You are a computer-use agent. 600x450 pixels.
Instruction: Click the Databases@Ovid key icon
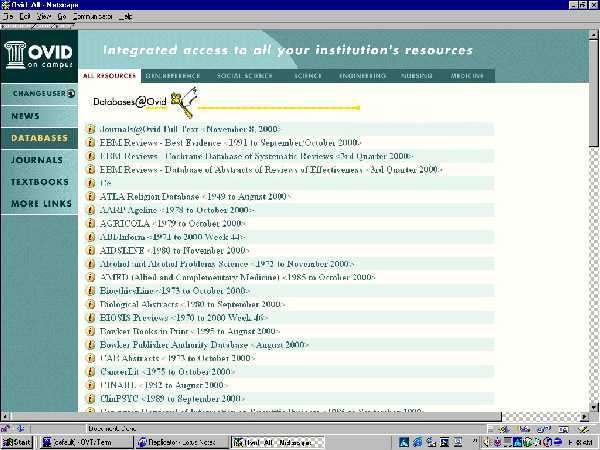pos(184,103)
